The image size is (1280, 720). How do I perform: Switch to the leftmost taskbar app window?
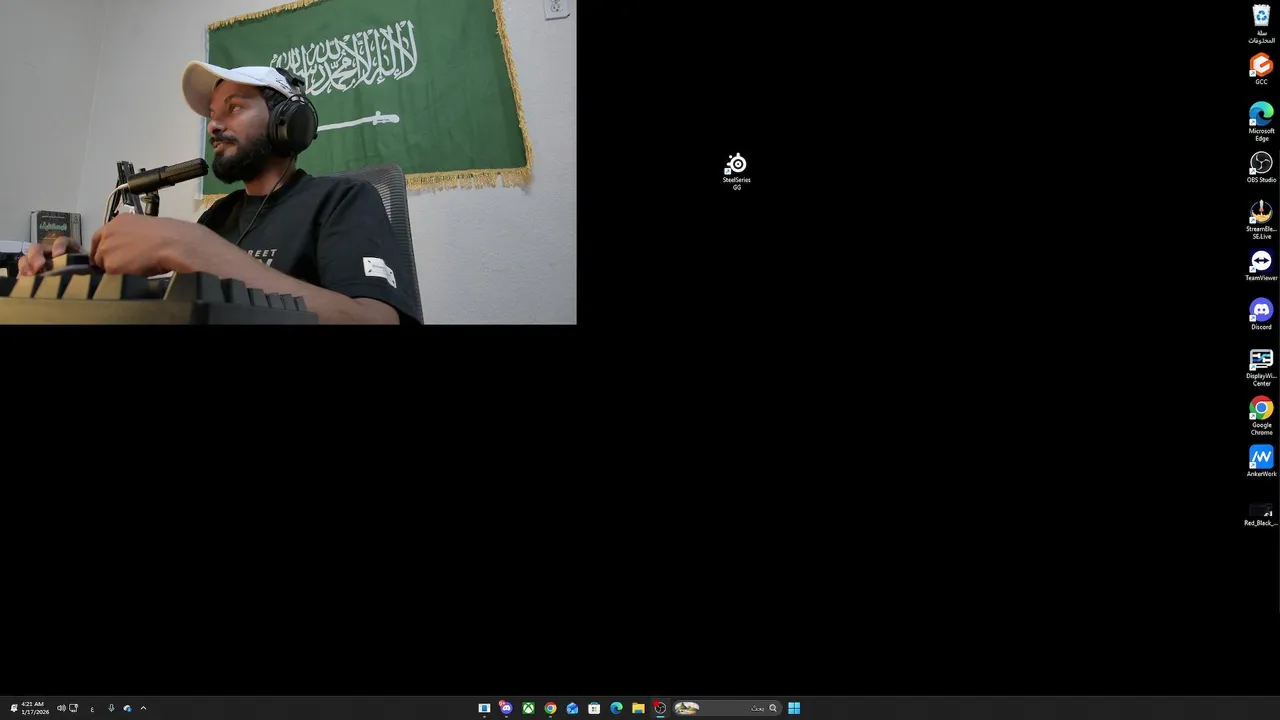[484, 708]
